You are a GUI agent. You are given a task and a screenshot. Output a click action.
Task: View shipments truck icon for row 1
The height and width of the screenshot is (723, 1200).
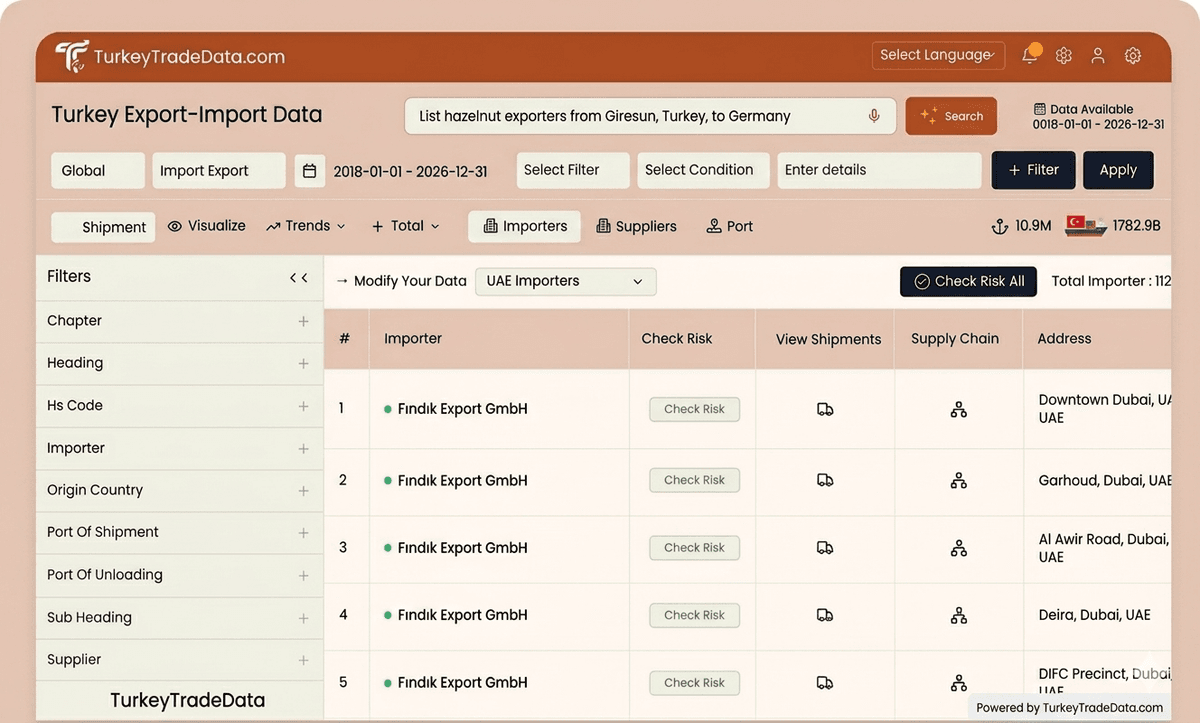pyautogui.click(x=825, y=410)
